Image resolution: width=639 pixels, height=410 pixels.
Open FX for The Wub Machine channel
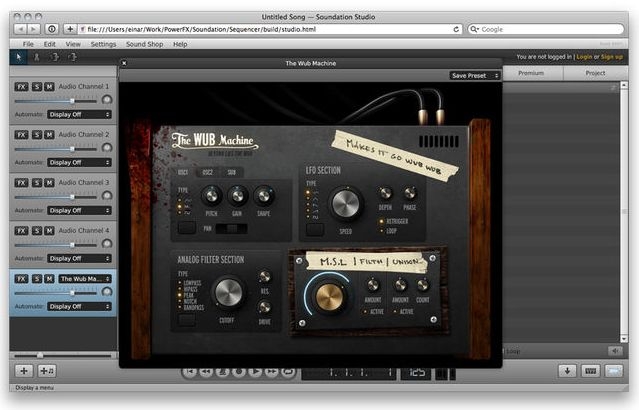tap(21, 279)
